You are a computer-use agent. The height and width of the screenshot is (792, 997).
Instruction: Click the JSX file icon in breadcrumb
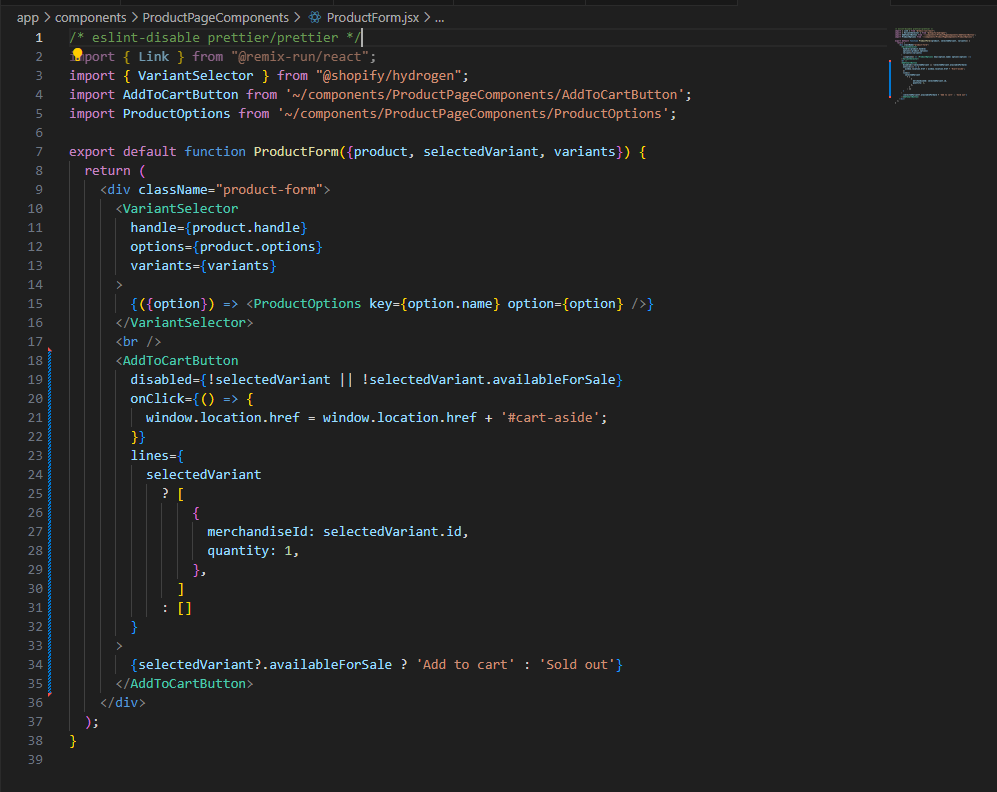pyautogui.click(x=315, y=18)
